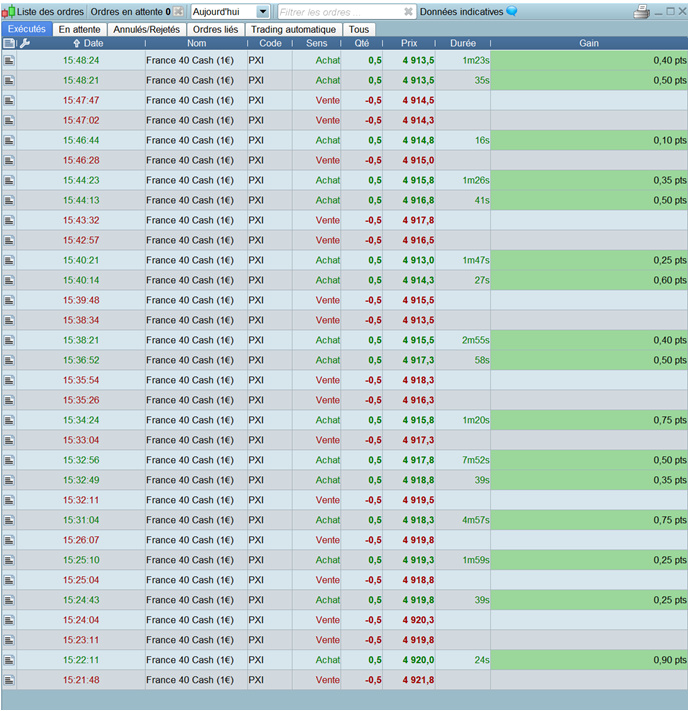
Task: Open order details icon for the 15:48:24 row
Action: 9,60
